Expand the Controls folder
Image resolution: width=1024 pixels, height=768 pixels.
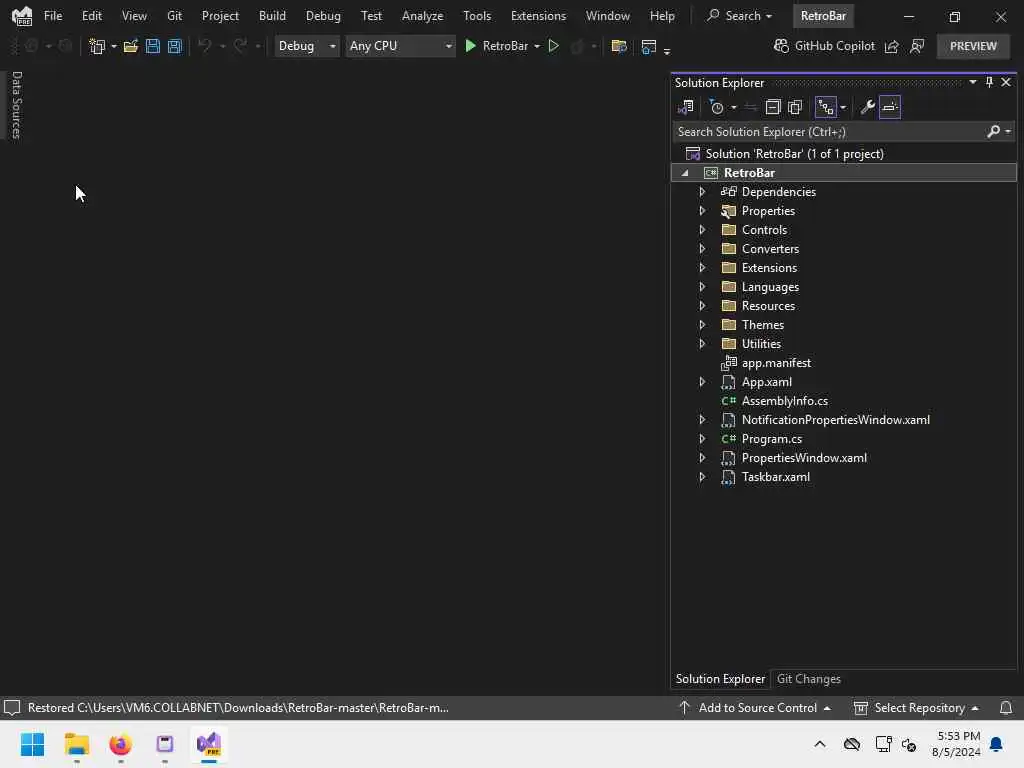pos(702,230)
